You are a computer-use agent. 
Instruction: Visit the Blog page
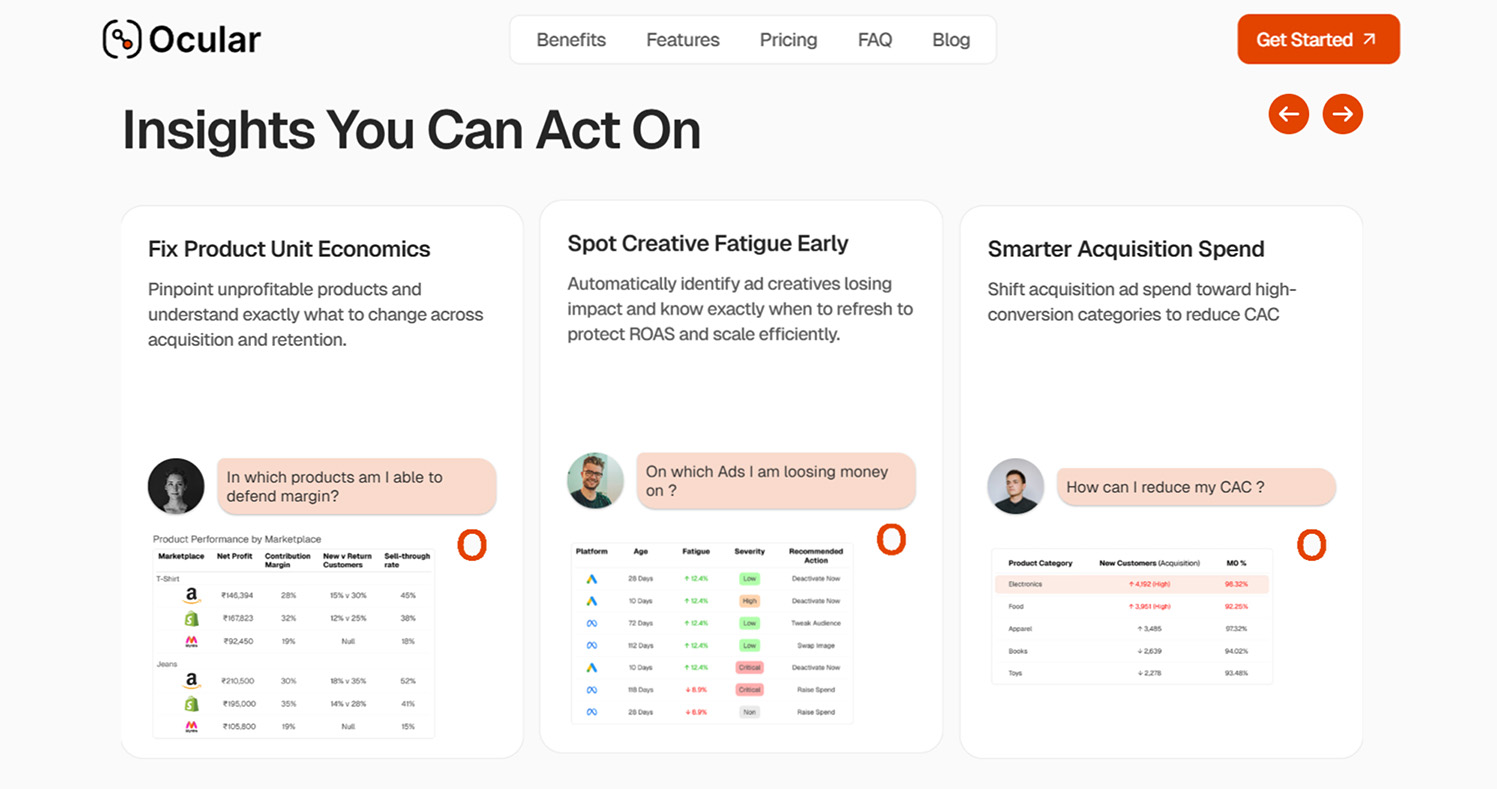[951, 40]
